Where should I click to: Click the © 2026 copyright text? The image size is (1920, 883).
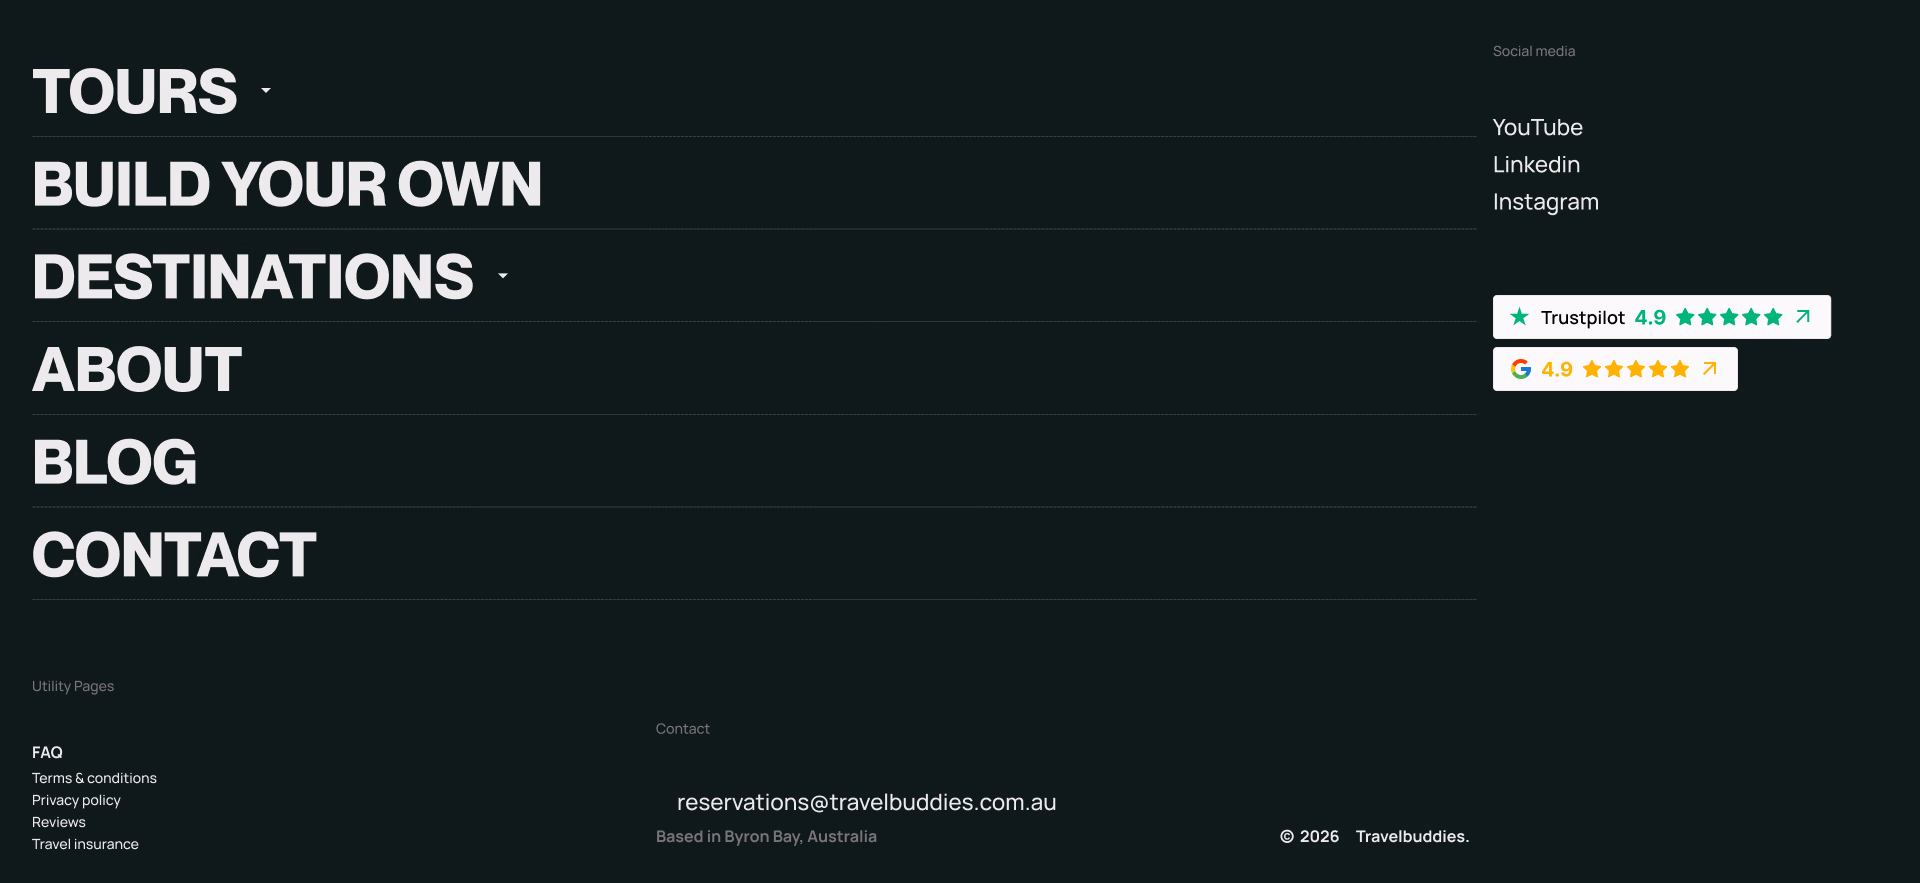tap(1309, 836)
